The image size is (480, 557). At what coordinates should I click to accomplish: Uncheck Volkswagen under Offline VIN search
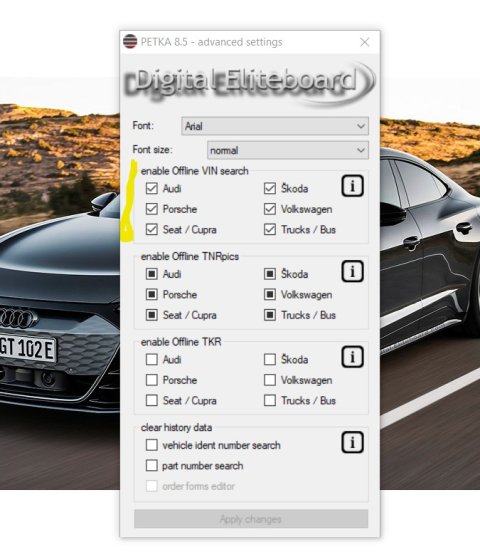point(270,209)
